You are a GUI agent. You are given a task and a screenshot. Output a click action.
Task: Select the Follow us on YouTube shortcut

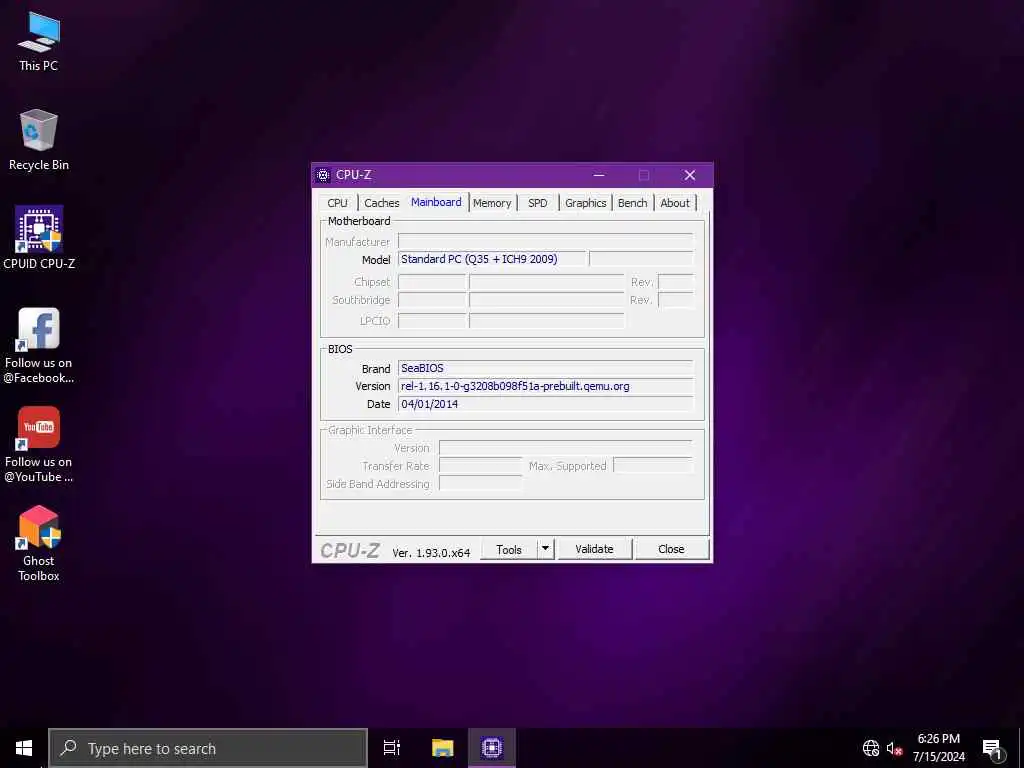[x=39, y=444]
